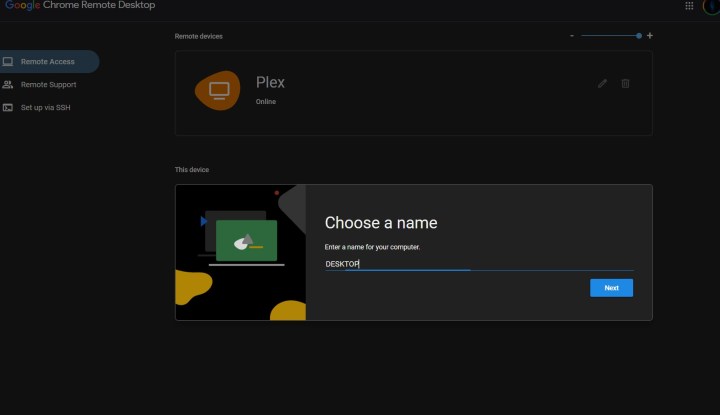Click the Online status under Plex
The image size is (720, 415).
point(266,102)
